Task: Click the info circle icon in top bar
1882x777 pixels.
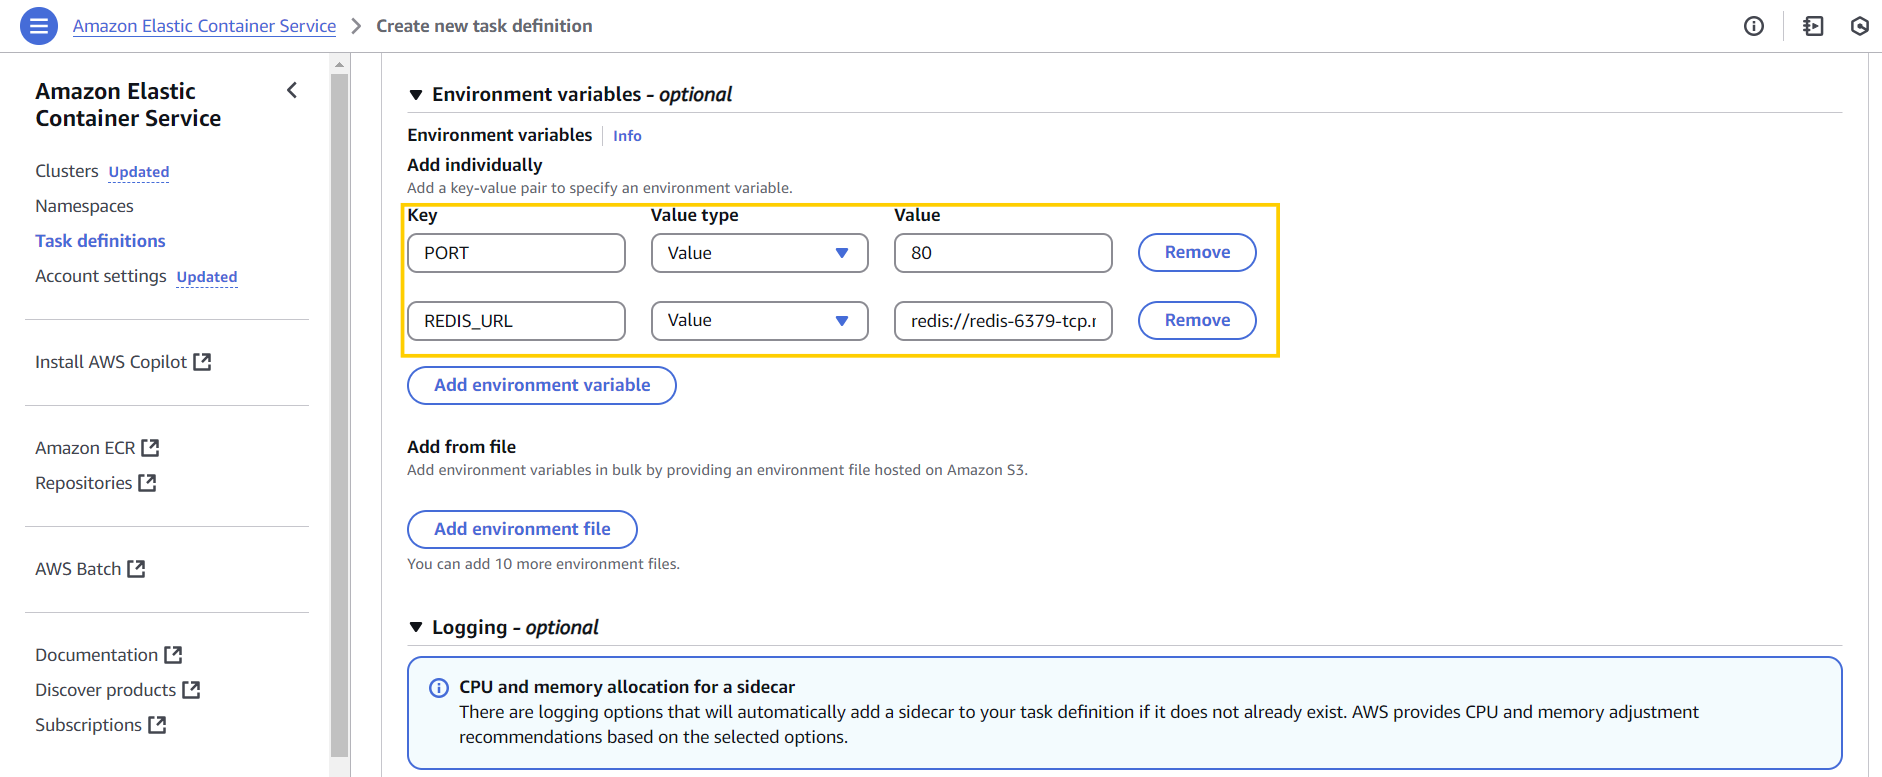Action: click(x=1753, y=26)
